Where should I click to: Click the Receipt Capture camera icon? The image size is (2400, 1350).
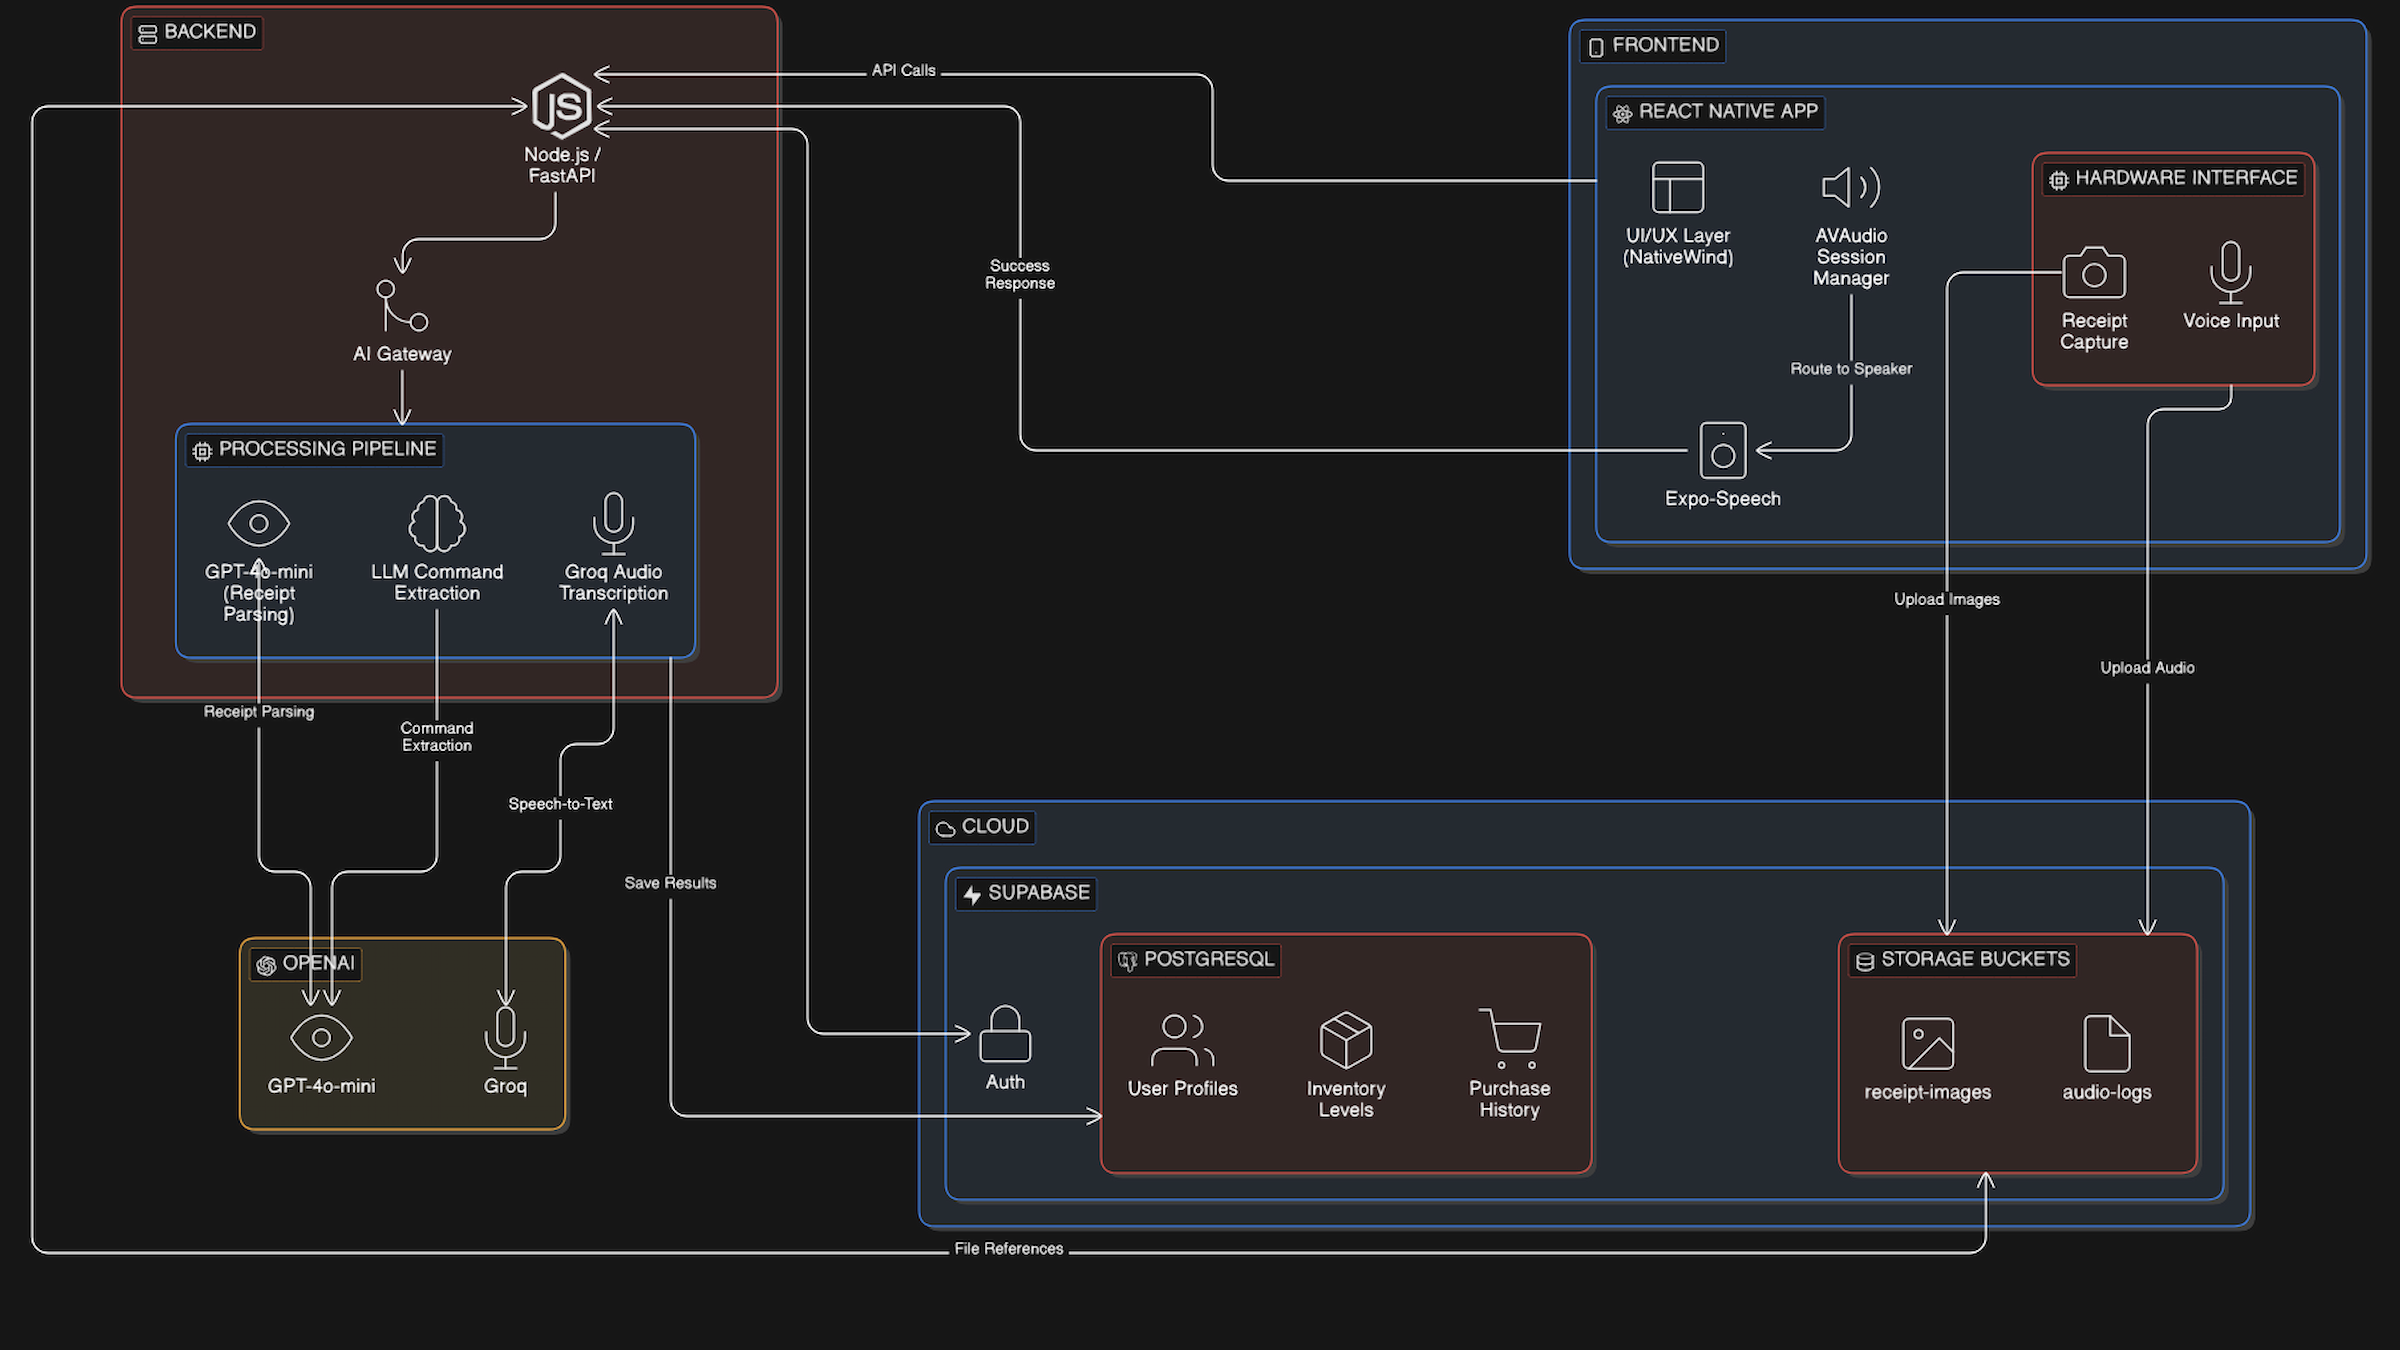coord(2094,272)
